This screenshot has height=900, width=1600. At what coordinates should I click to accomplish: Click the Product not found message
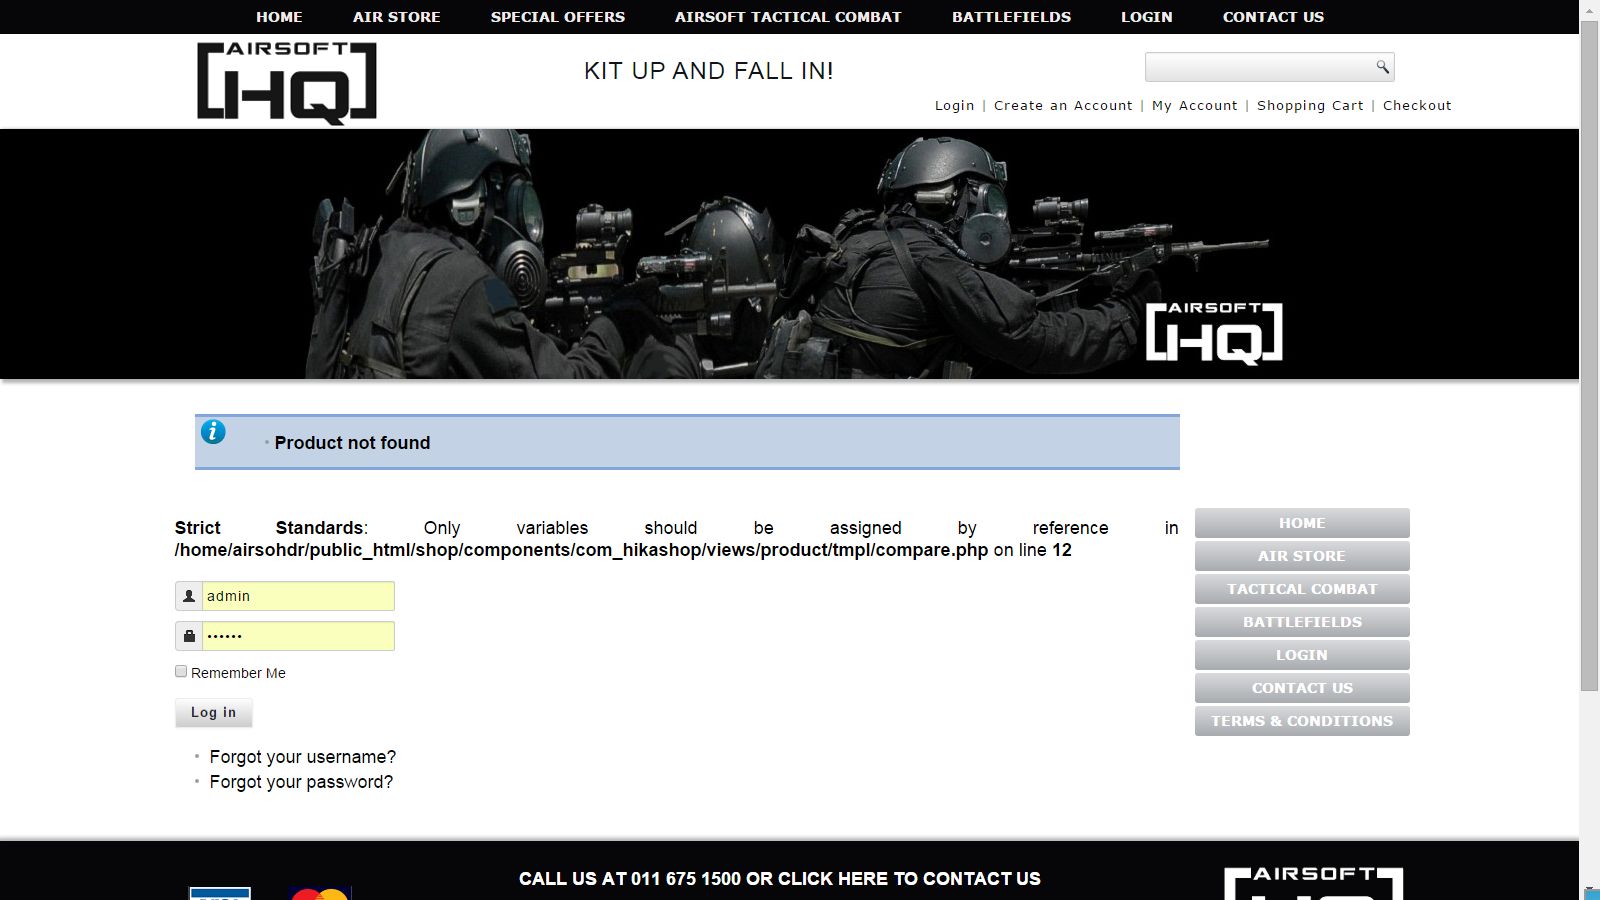tap(352, 443)
